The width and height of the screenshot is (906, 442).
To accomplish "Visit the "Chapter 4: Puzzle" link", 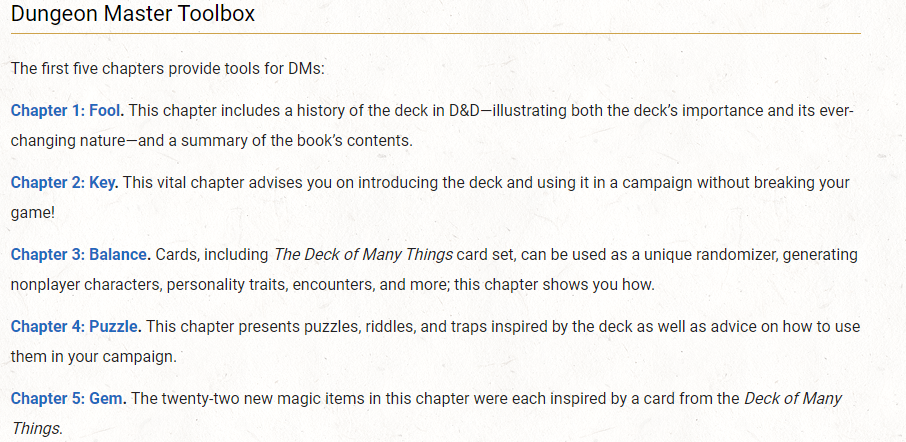I will click(x=75, y=327).
